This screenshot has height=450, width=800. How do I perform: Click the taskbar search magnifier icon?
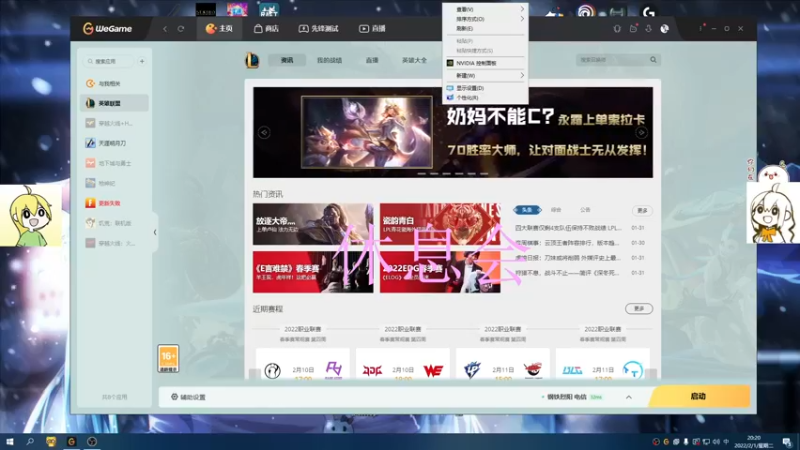point(30,441)
